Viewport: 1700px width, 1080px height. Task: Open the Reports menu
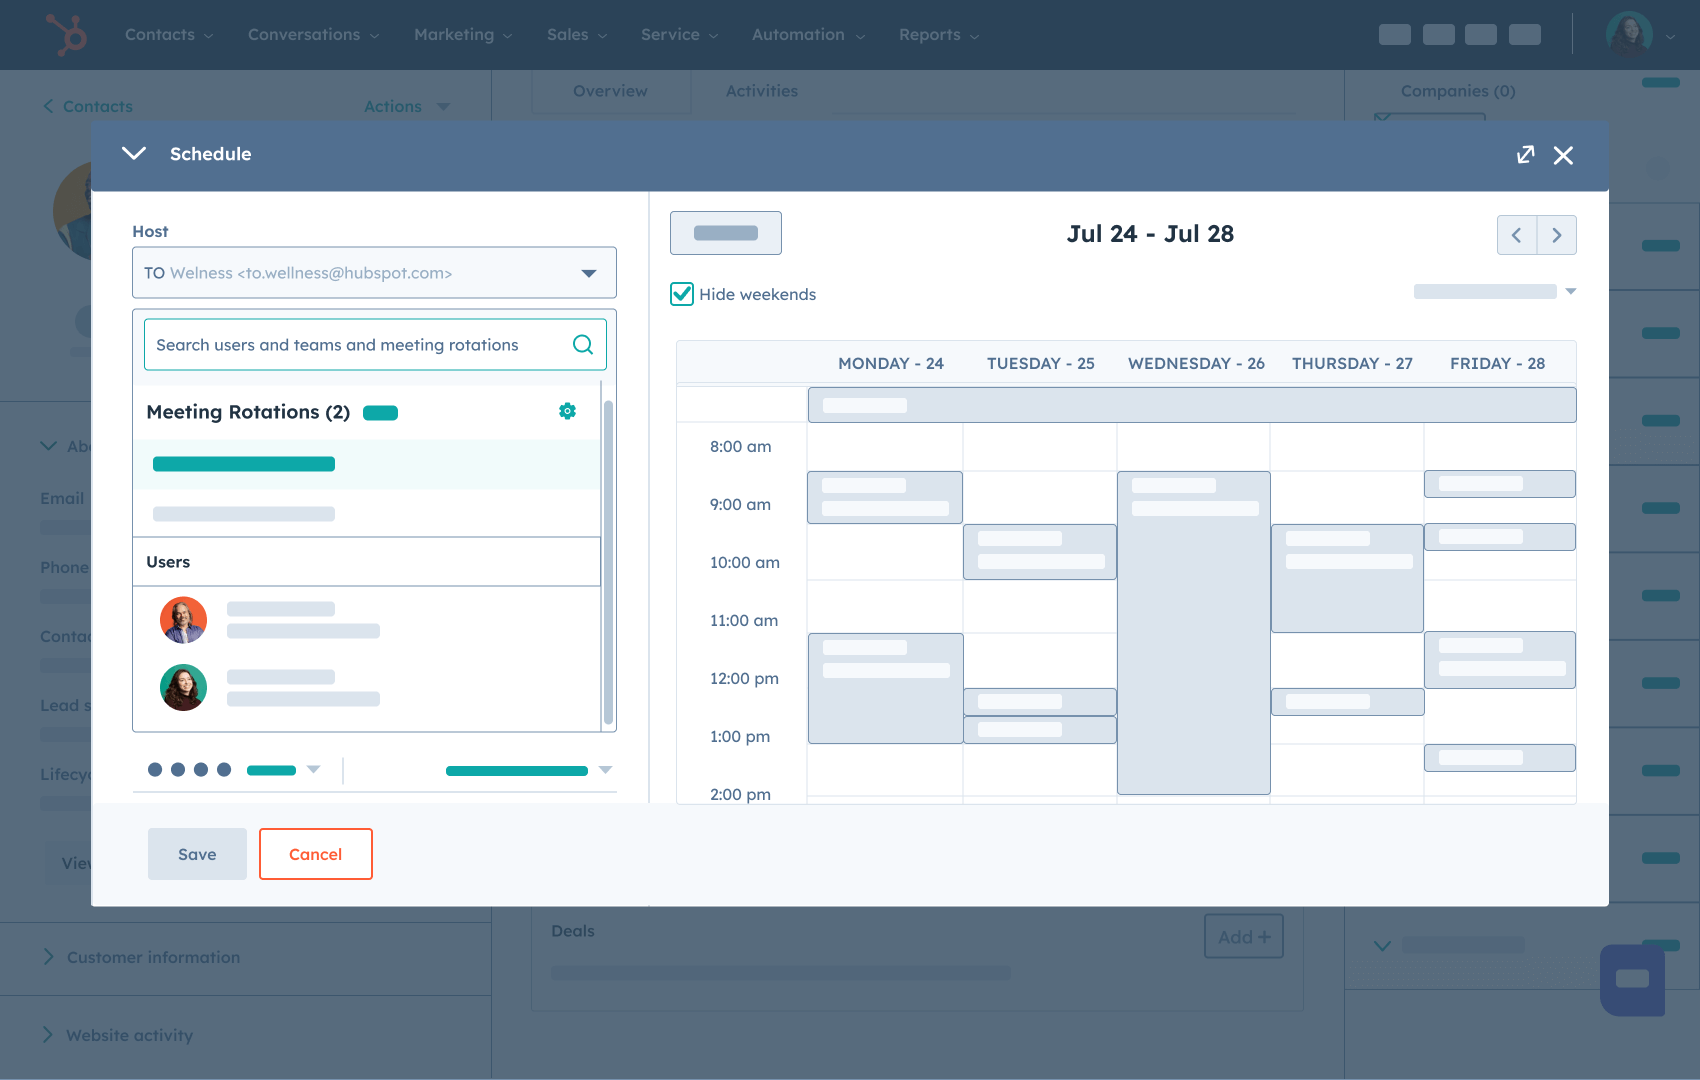(938, 35)
